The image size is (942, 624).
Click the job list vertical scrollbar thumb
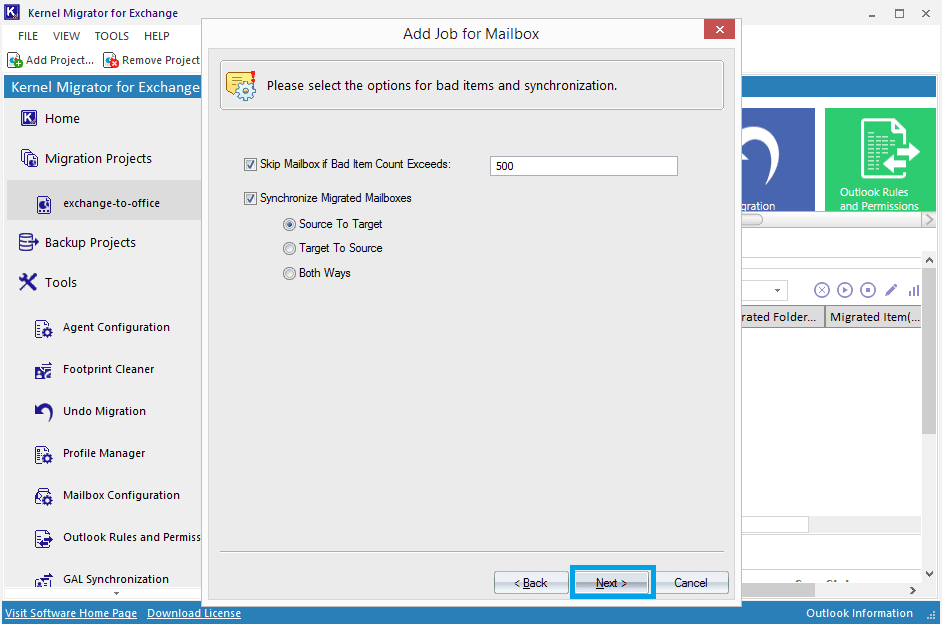point(929,351)
